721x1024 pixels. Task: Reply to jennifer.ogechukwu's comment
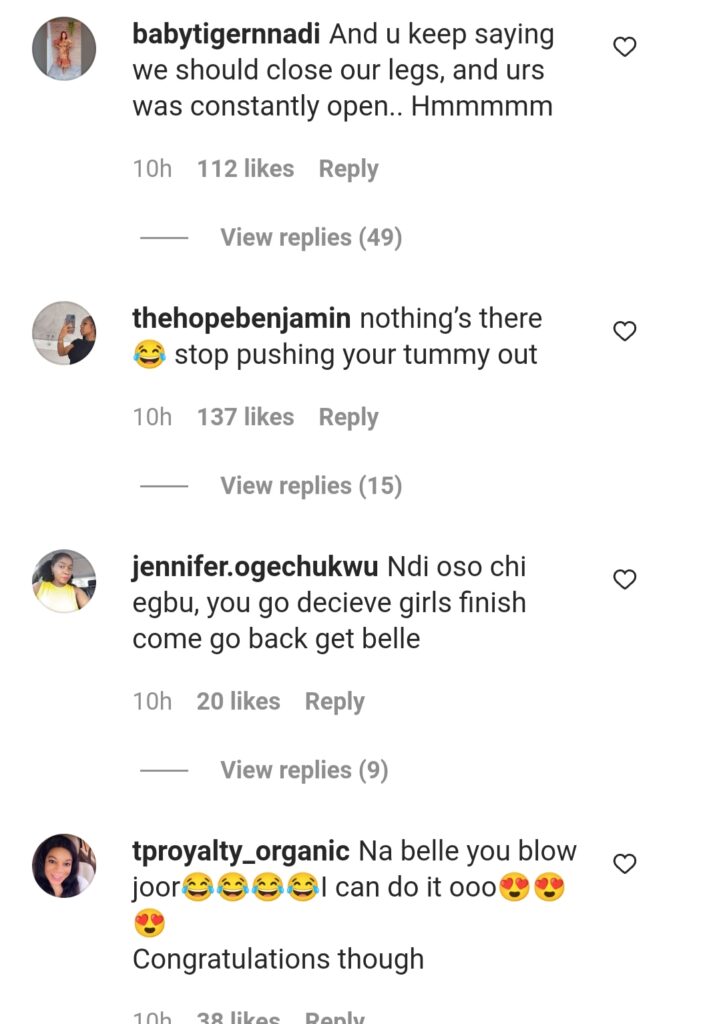tap(334, 702)
